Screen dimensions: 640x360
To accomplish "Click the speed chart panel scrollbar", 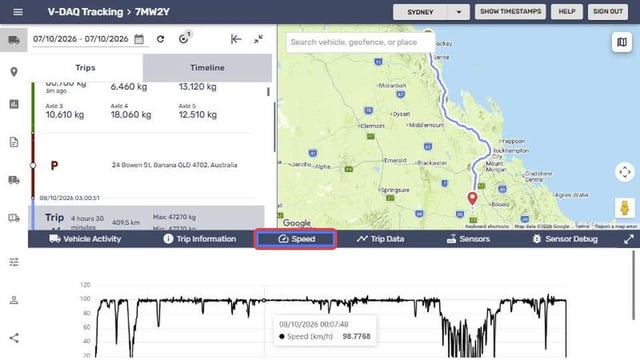I will [x=633, y=286].
